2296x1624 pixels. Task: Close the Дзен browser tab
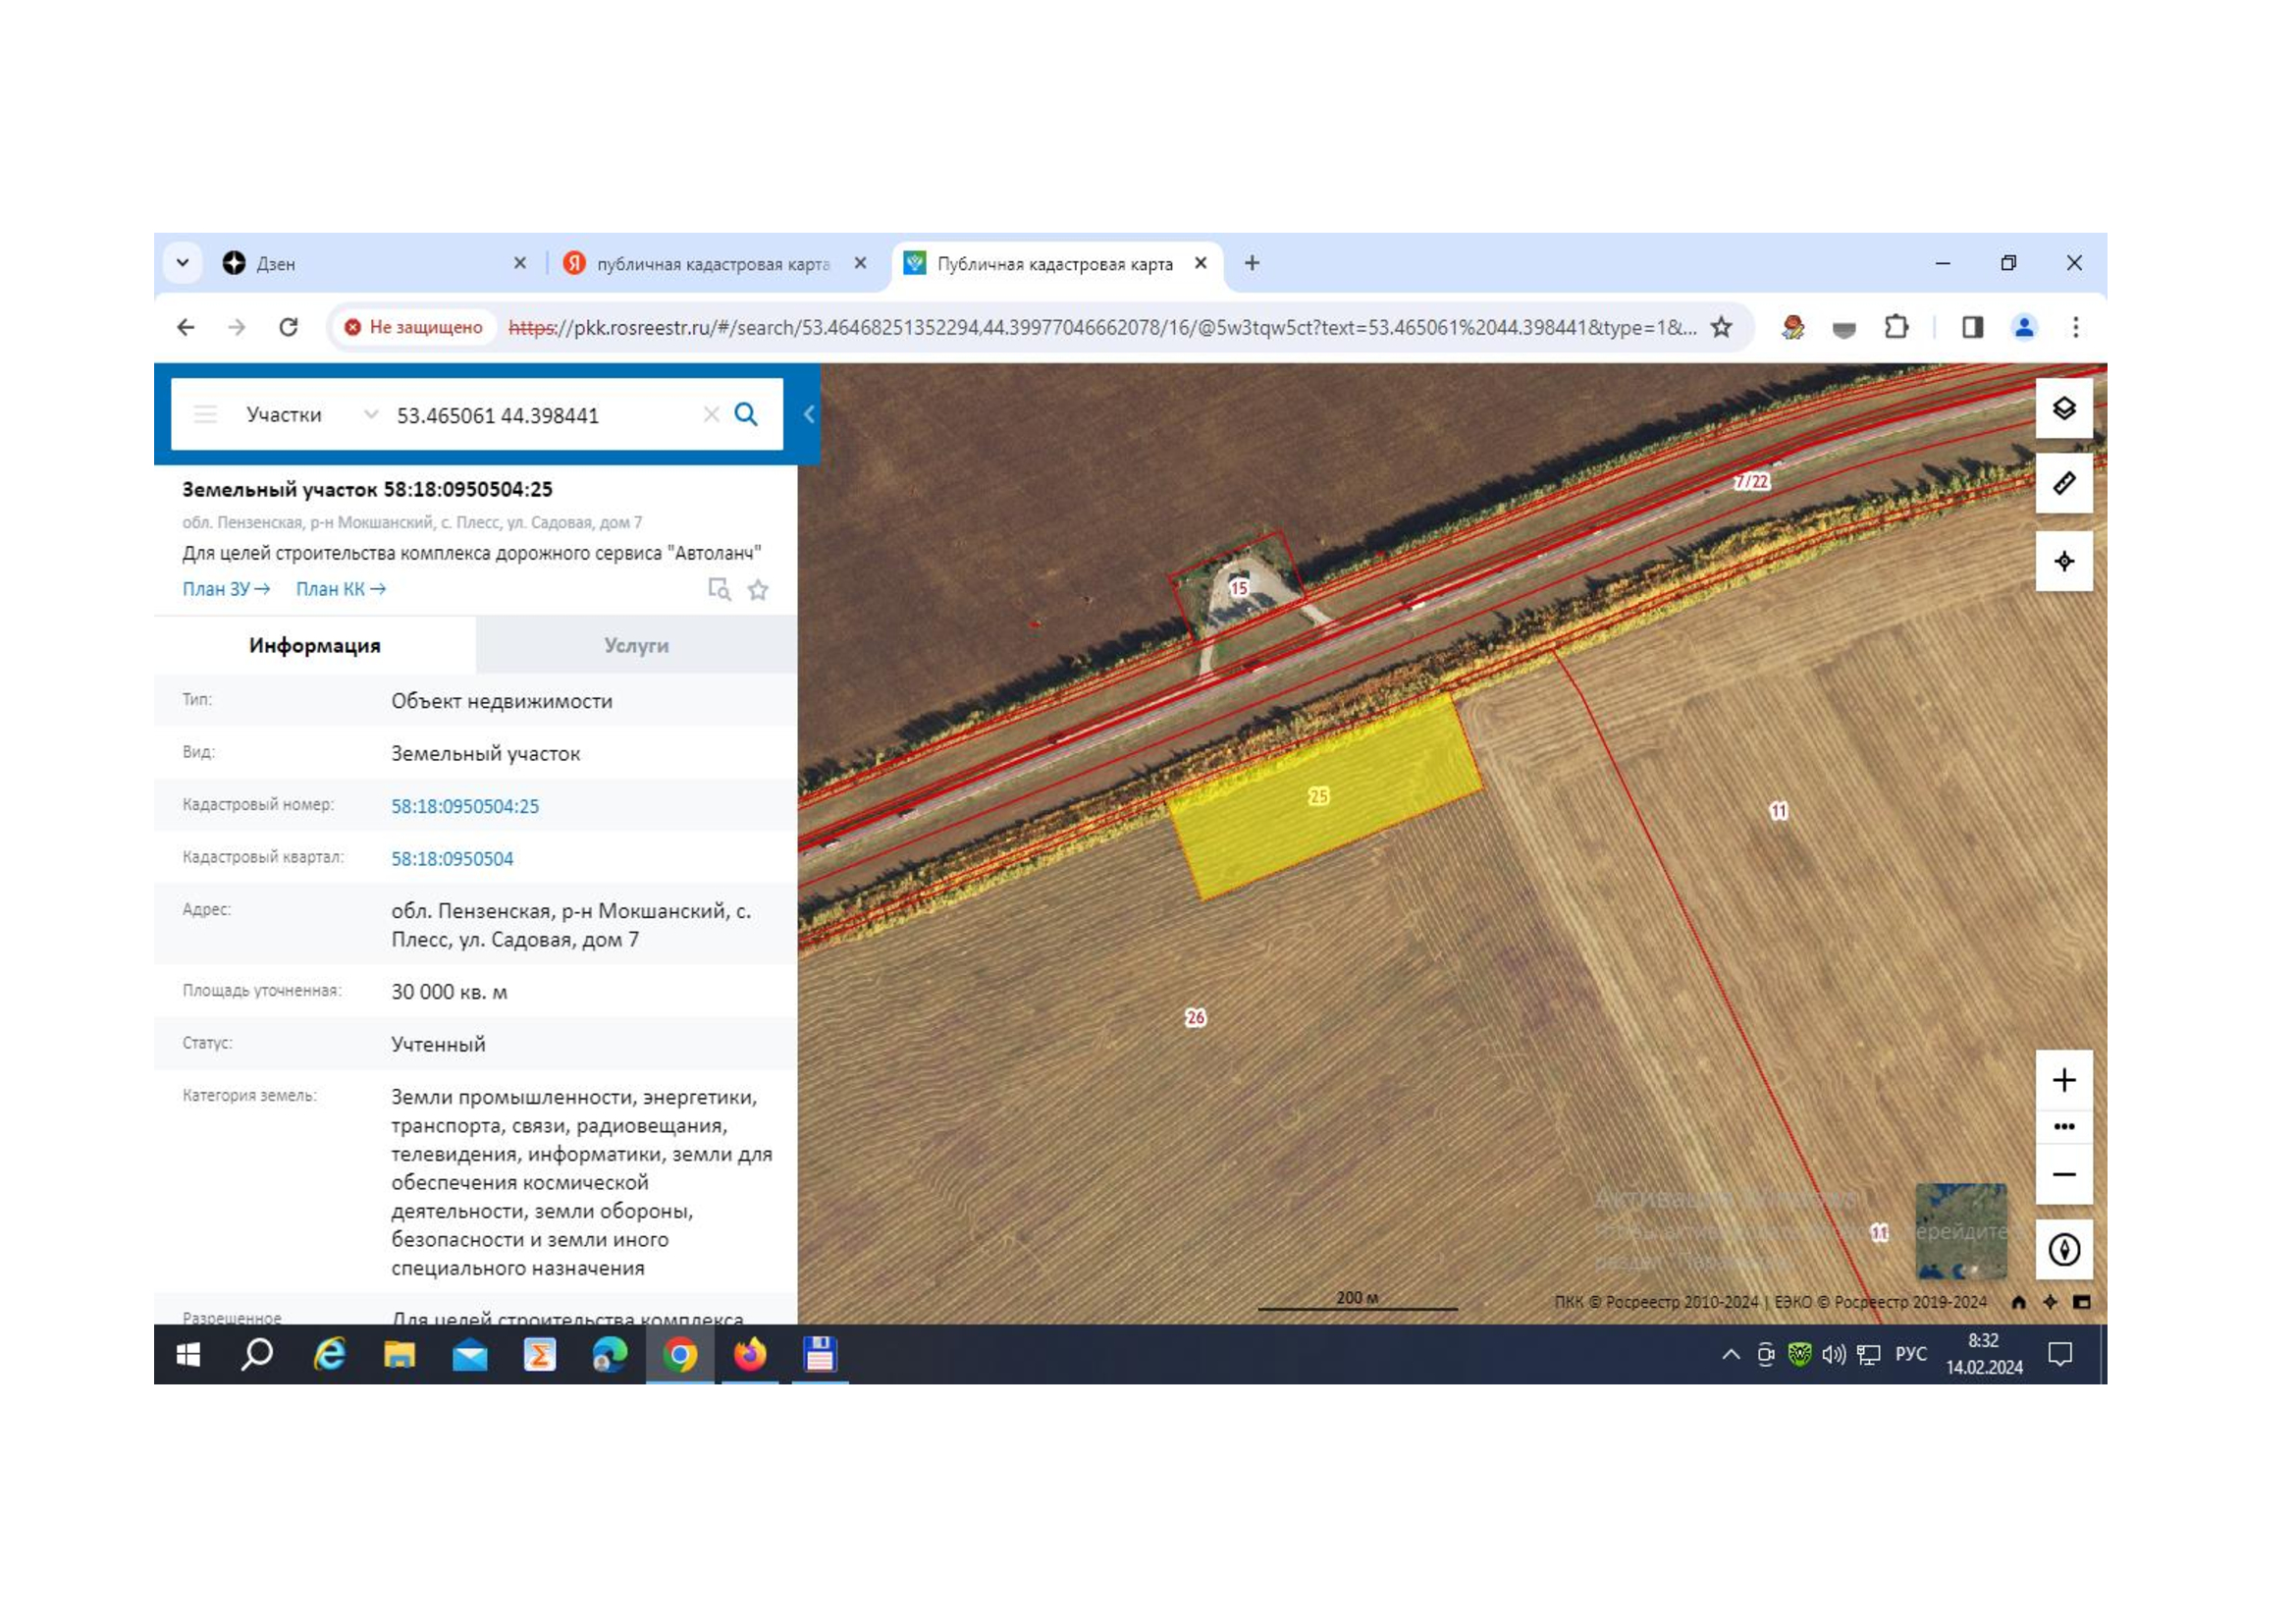click(520, 263)
